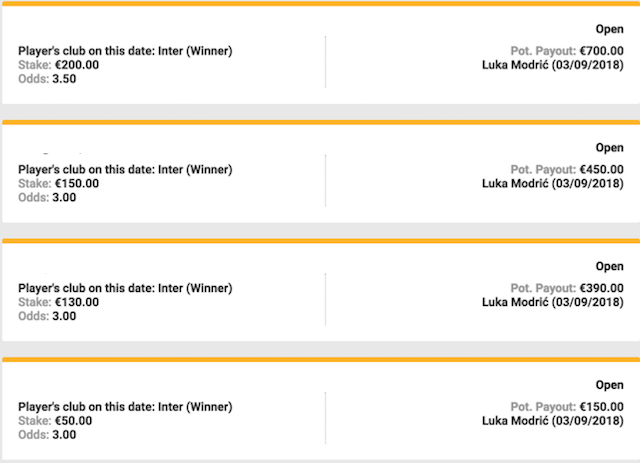Select the Stake €130.00 line
Image resolution: width=640 pixels, height=463 pixels.
pyautogui.click(x=59, y=302)
